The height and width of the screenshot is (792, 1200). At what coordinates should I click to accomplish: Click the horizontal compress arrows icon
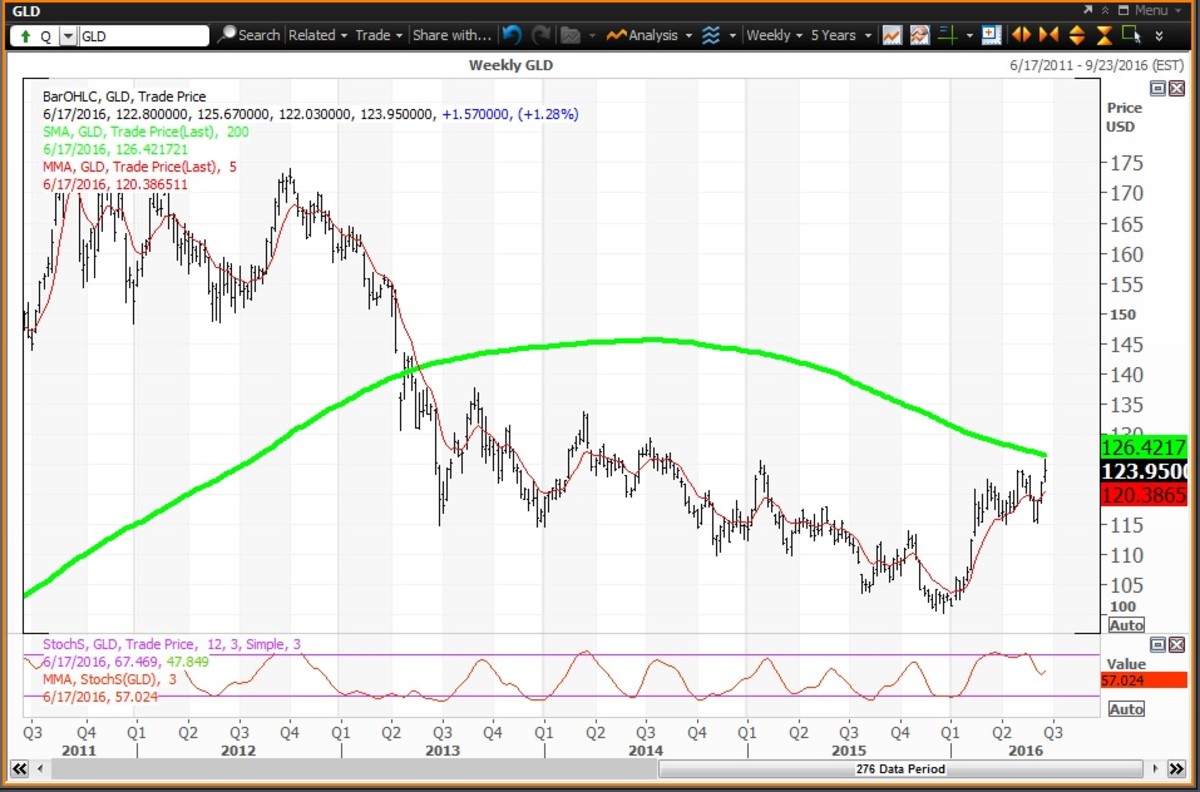point(1048,35)
